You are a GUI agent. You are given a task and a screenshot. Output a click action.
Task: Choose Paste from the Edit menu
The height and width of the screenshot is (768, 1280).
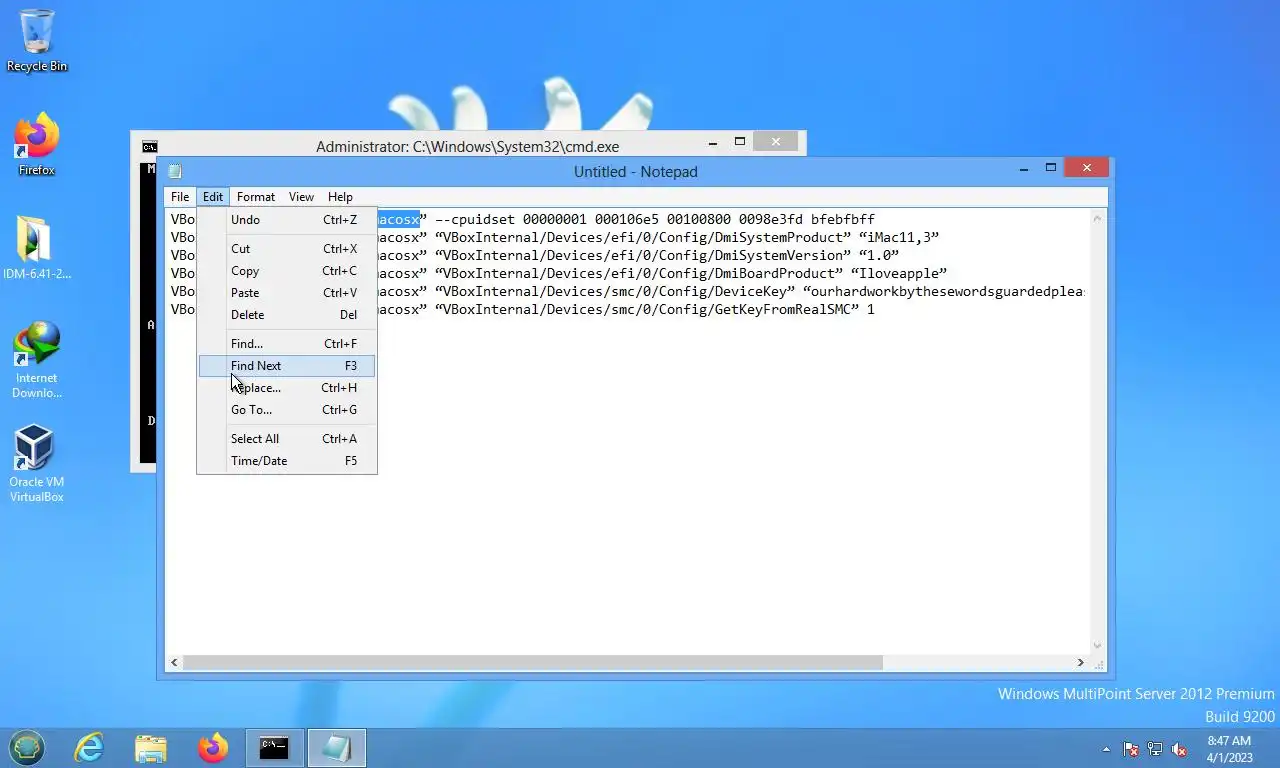pyautogui.click(x=287, y=293)
